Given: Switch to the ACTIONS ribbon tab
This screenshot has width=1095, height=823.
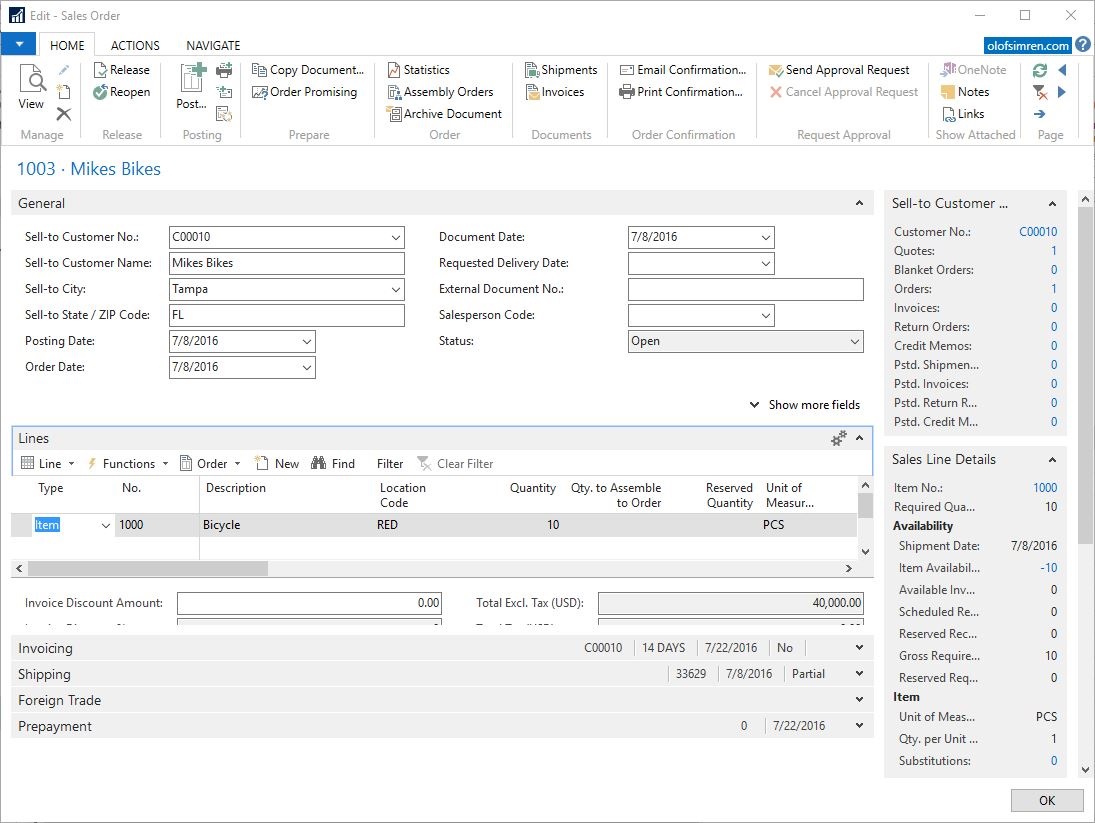Looking at the screenshot, I should [135, 45].
